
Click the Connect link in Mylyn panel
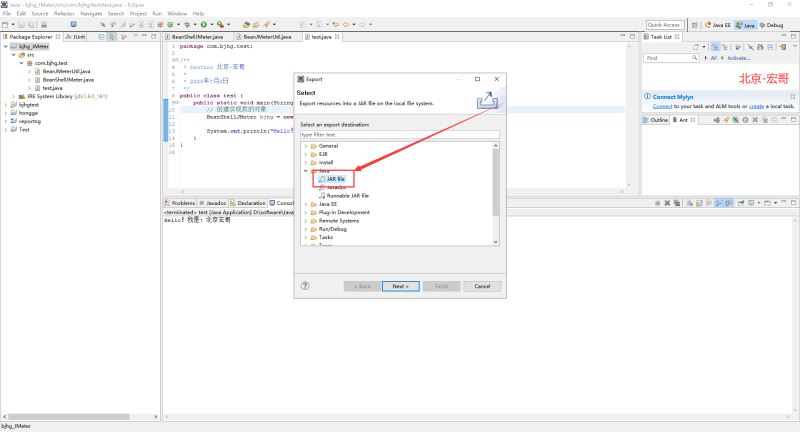coord(662,106)
